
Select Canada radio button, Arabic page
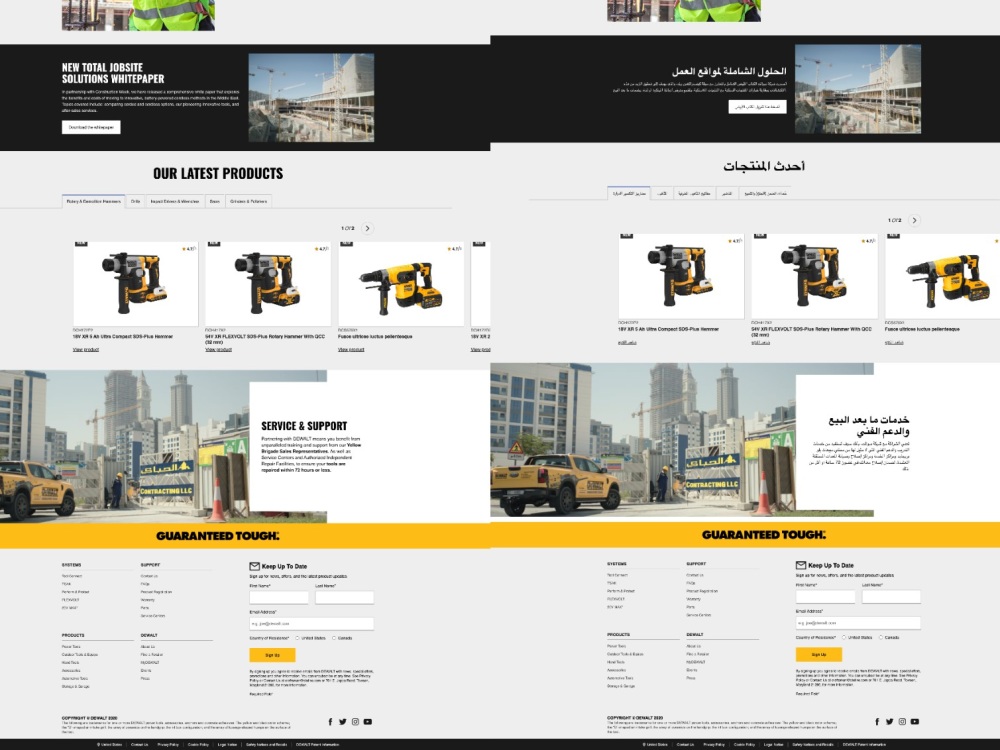(881, 637)
